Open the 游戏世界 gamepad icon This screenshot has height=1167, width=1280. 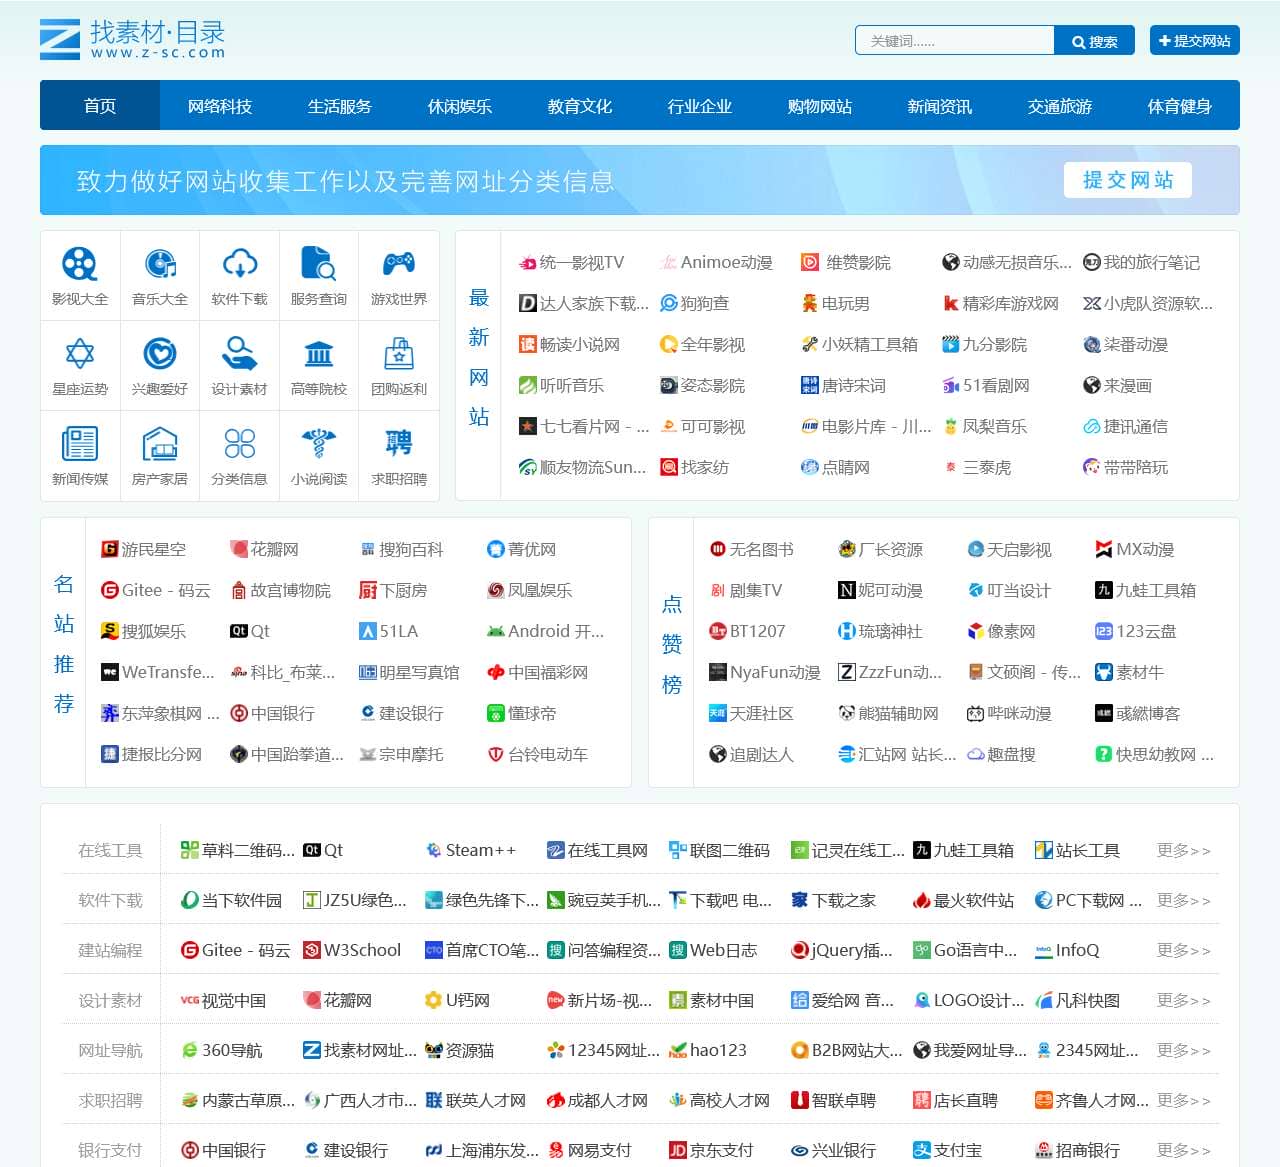(x=399, y=264)
